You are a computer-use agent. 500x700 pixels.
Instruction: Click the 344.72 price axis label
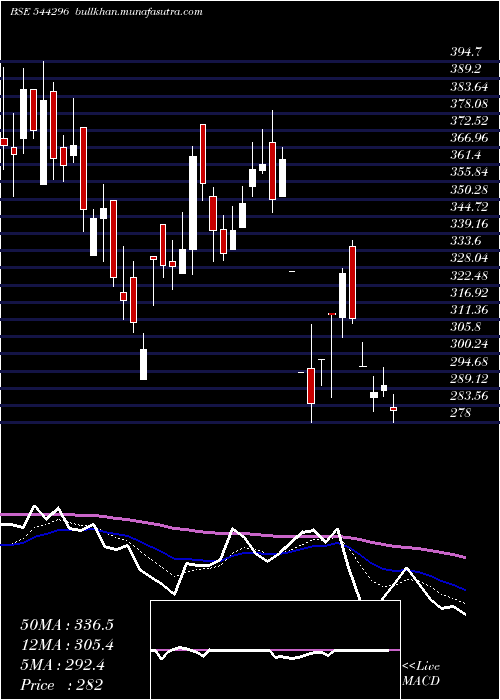click(x=469, y=207)
